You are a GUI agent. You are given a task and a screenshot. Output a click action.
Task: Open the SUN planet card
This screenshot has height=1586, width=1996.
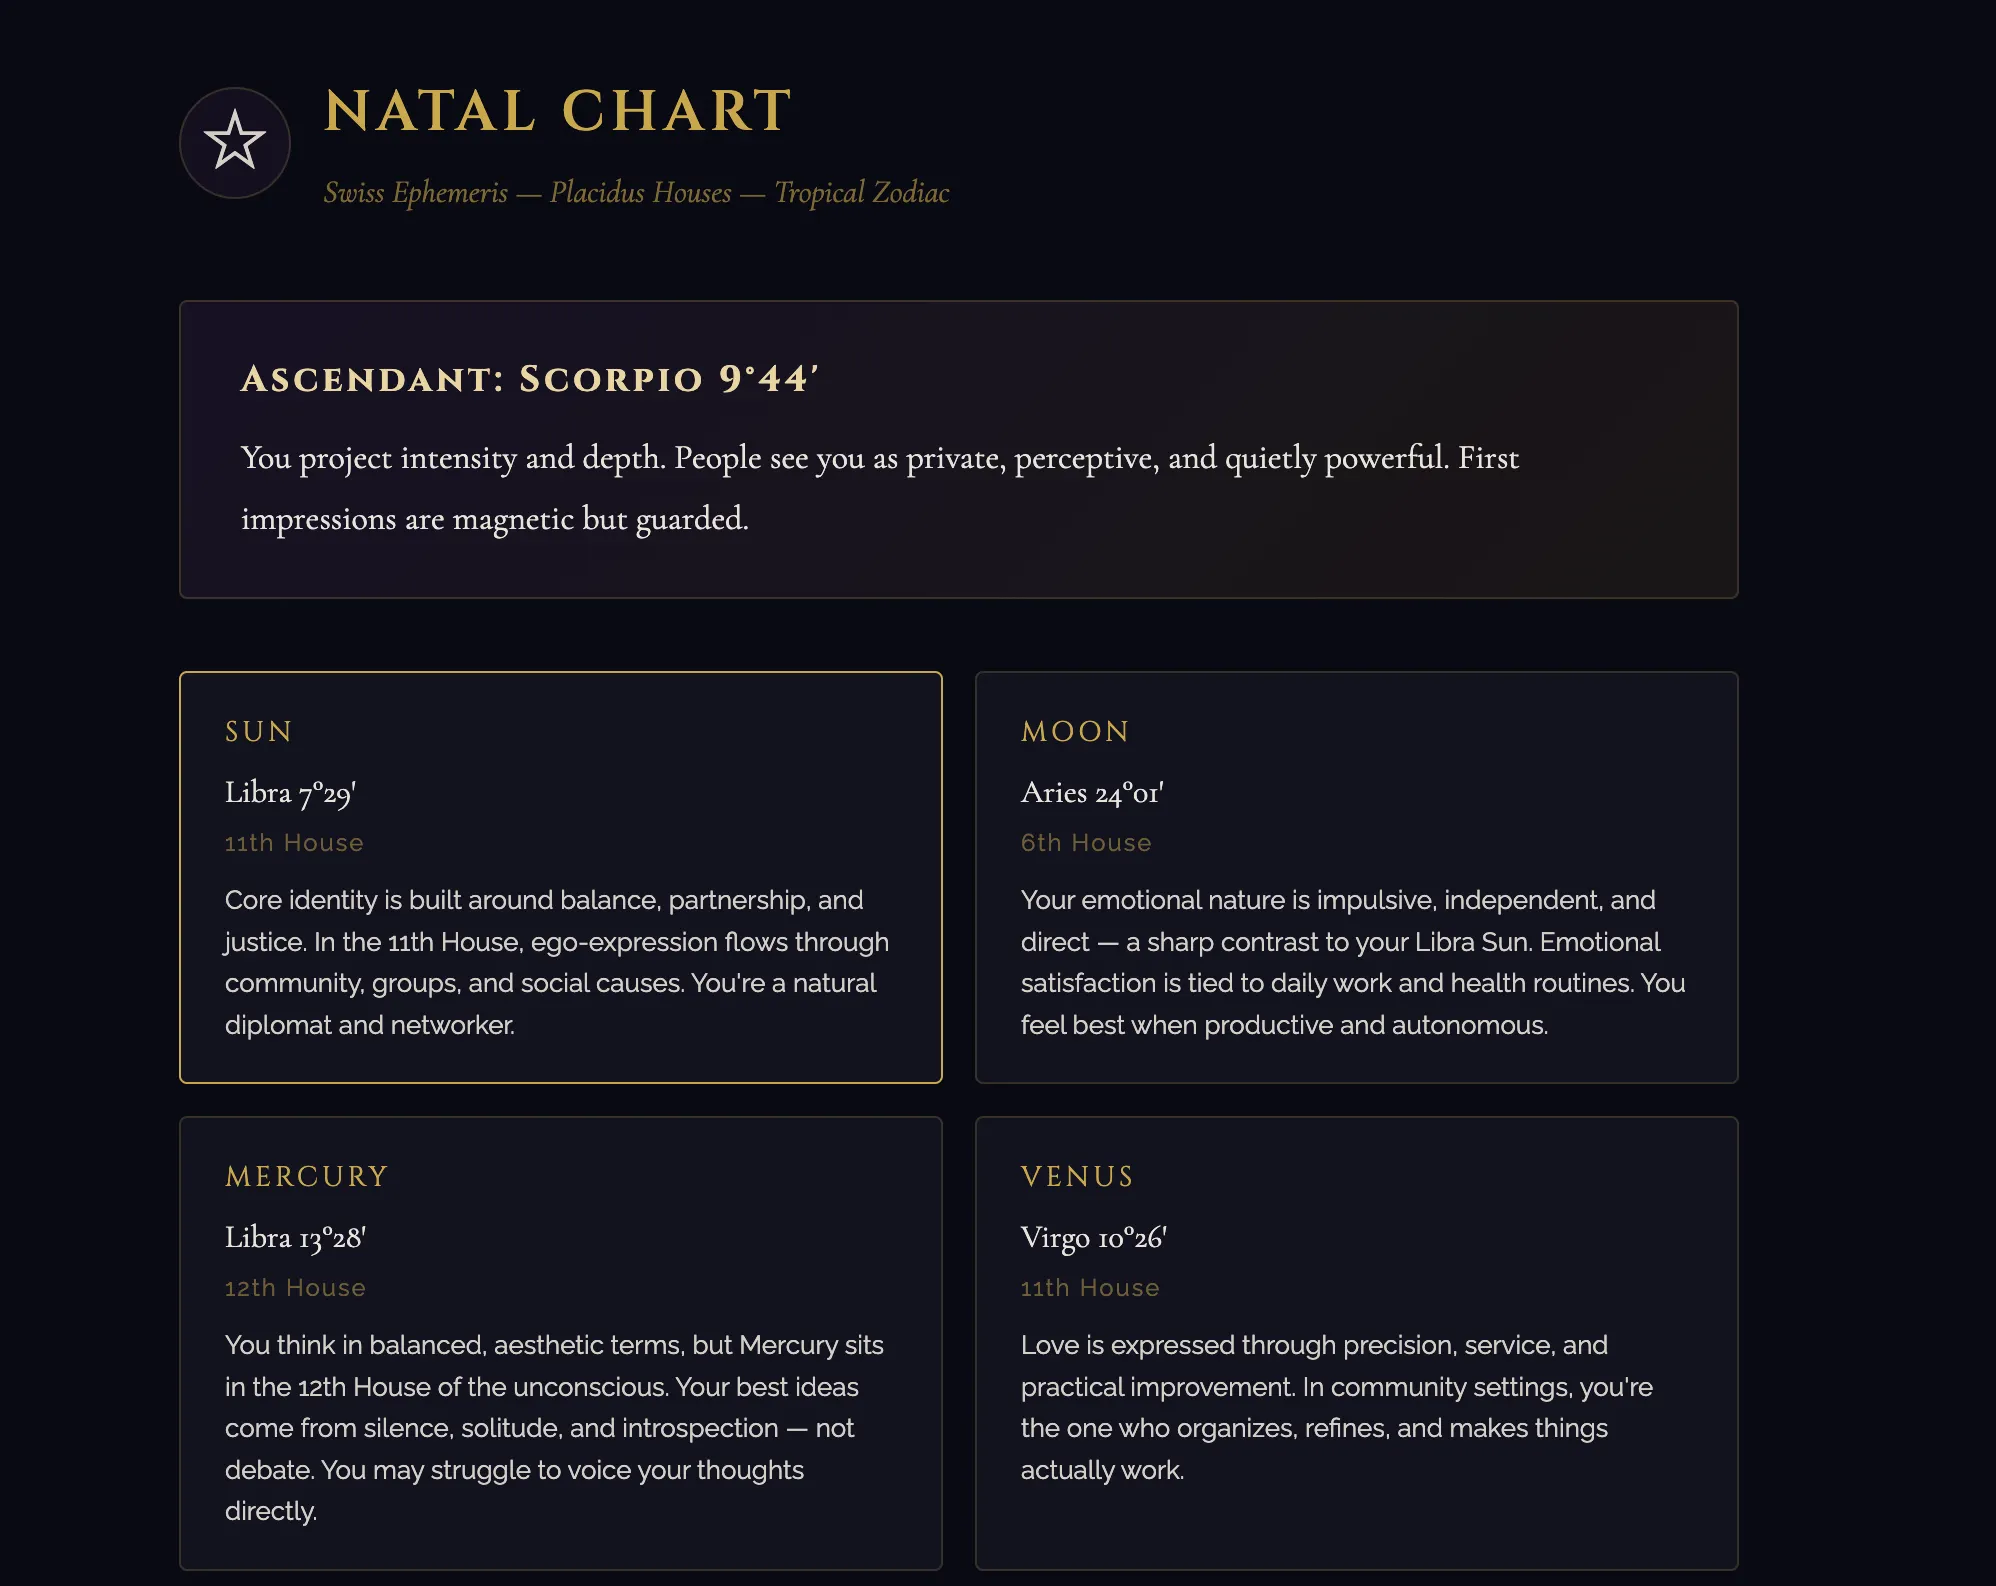(561, 877)
